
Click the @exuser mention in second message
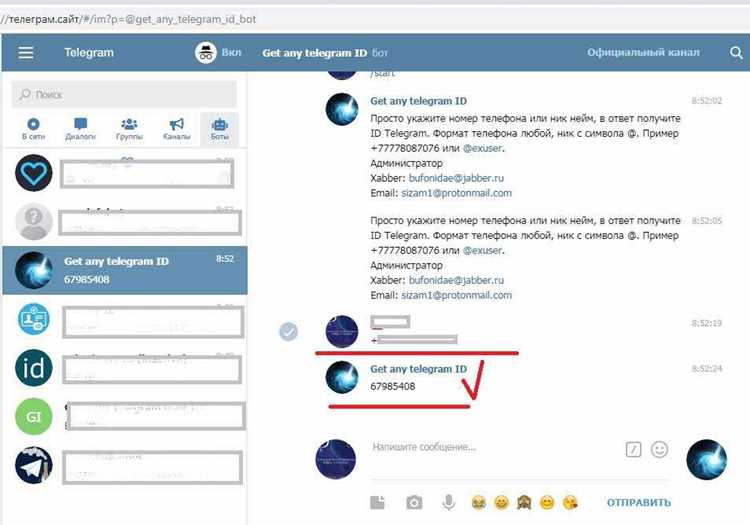pyautogui.click(x=483, y=250)
